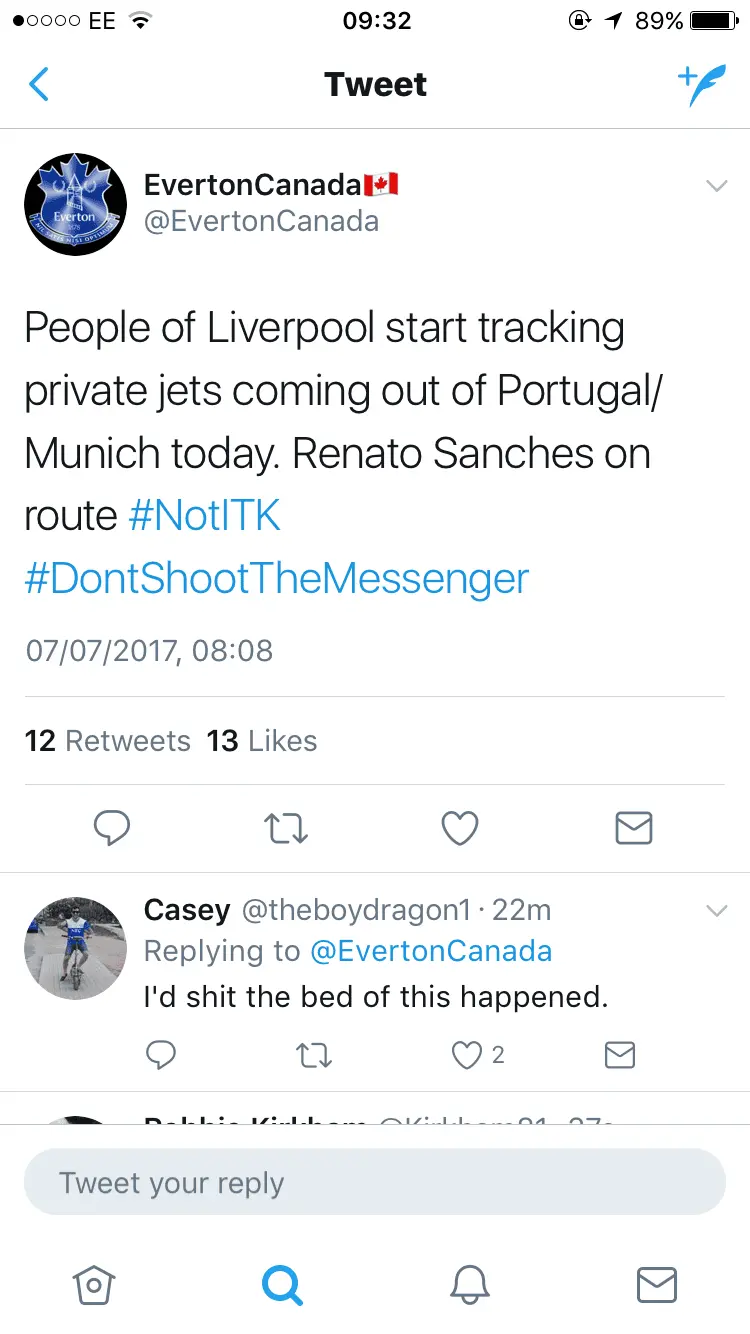Viewport: 750px width, 1334px height.
Task: Reply to Casey's comment via bubble icon
Action: tap(161, 1055)
